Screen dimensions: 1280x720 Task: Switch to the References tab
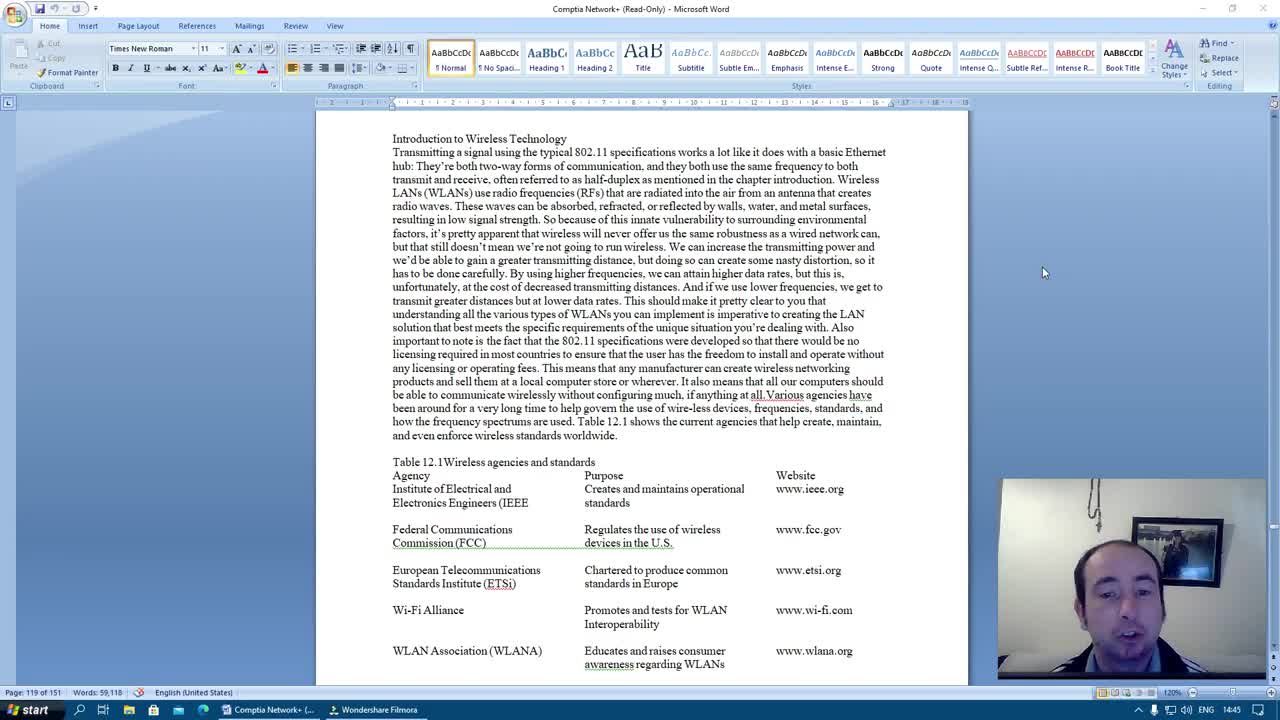[197, 26]
